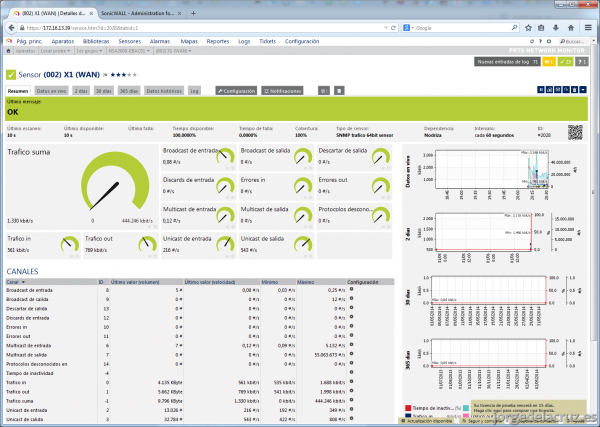The image size is (600, 427).
Task: Click the dark Configuración button
Action: (x=236, y=91)
